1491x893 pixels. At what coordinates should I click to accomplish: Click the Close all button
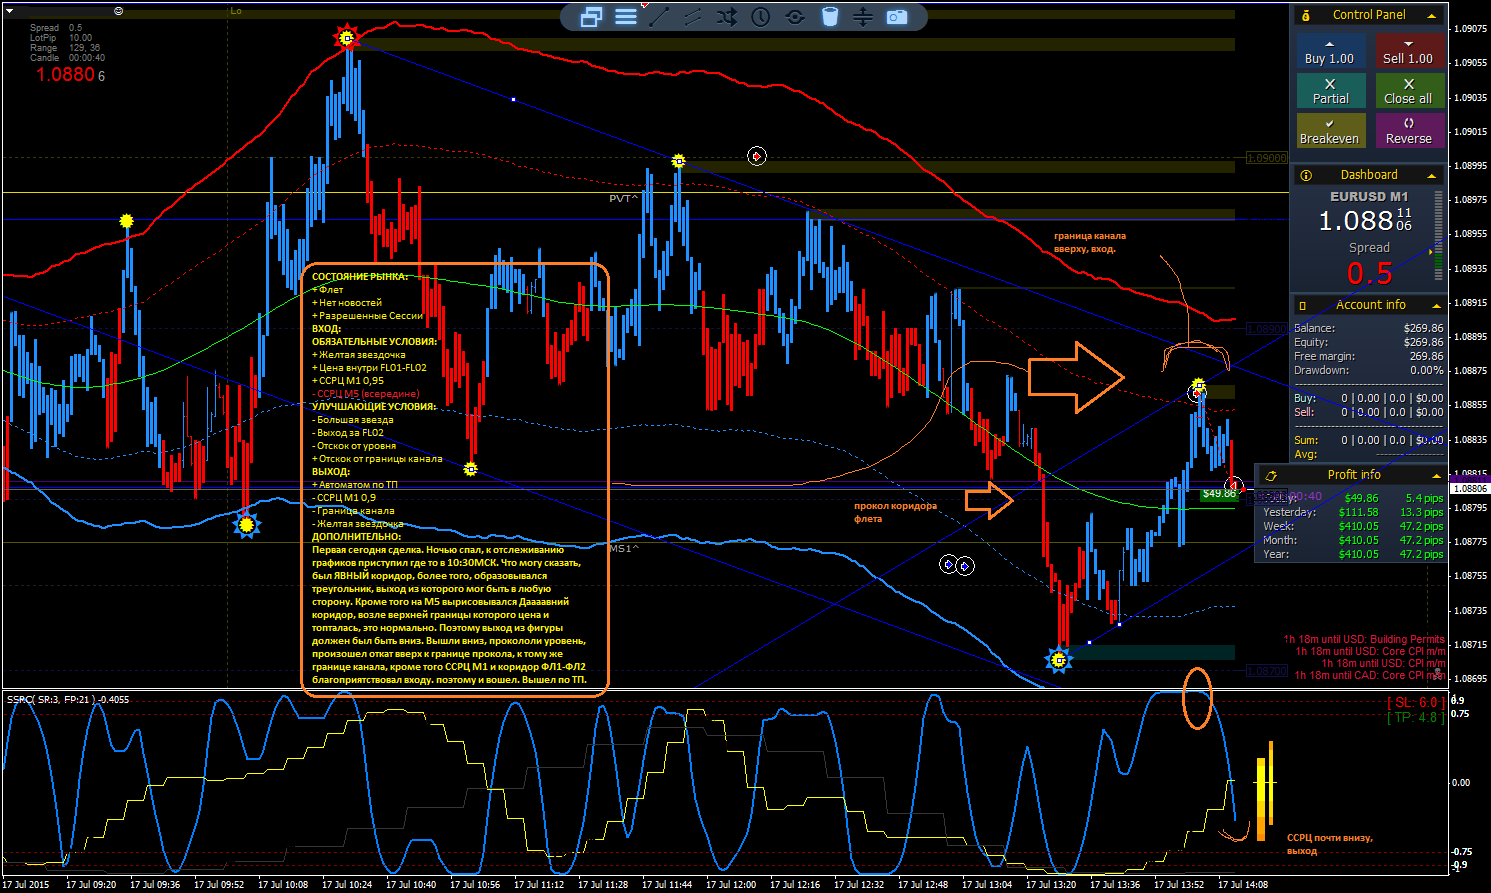pyautogui.click(x=1409, y=91)
